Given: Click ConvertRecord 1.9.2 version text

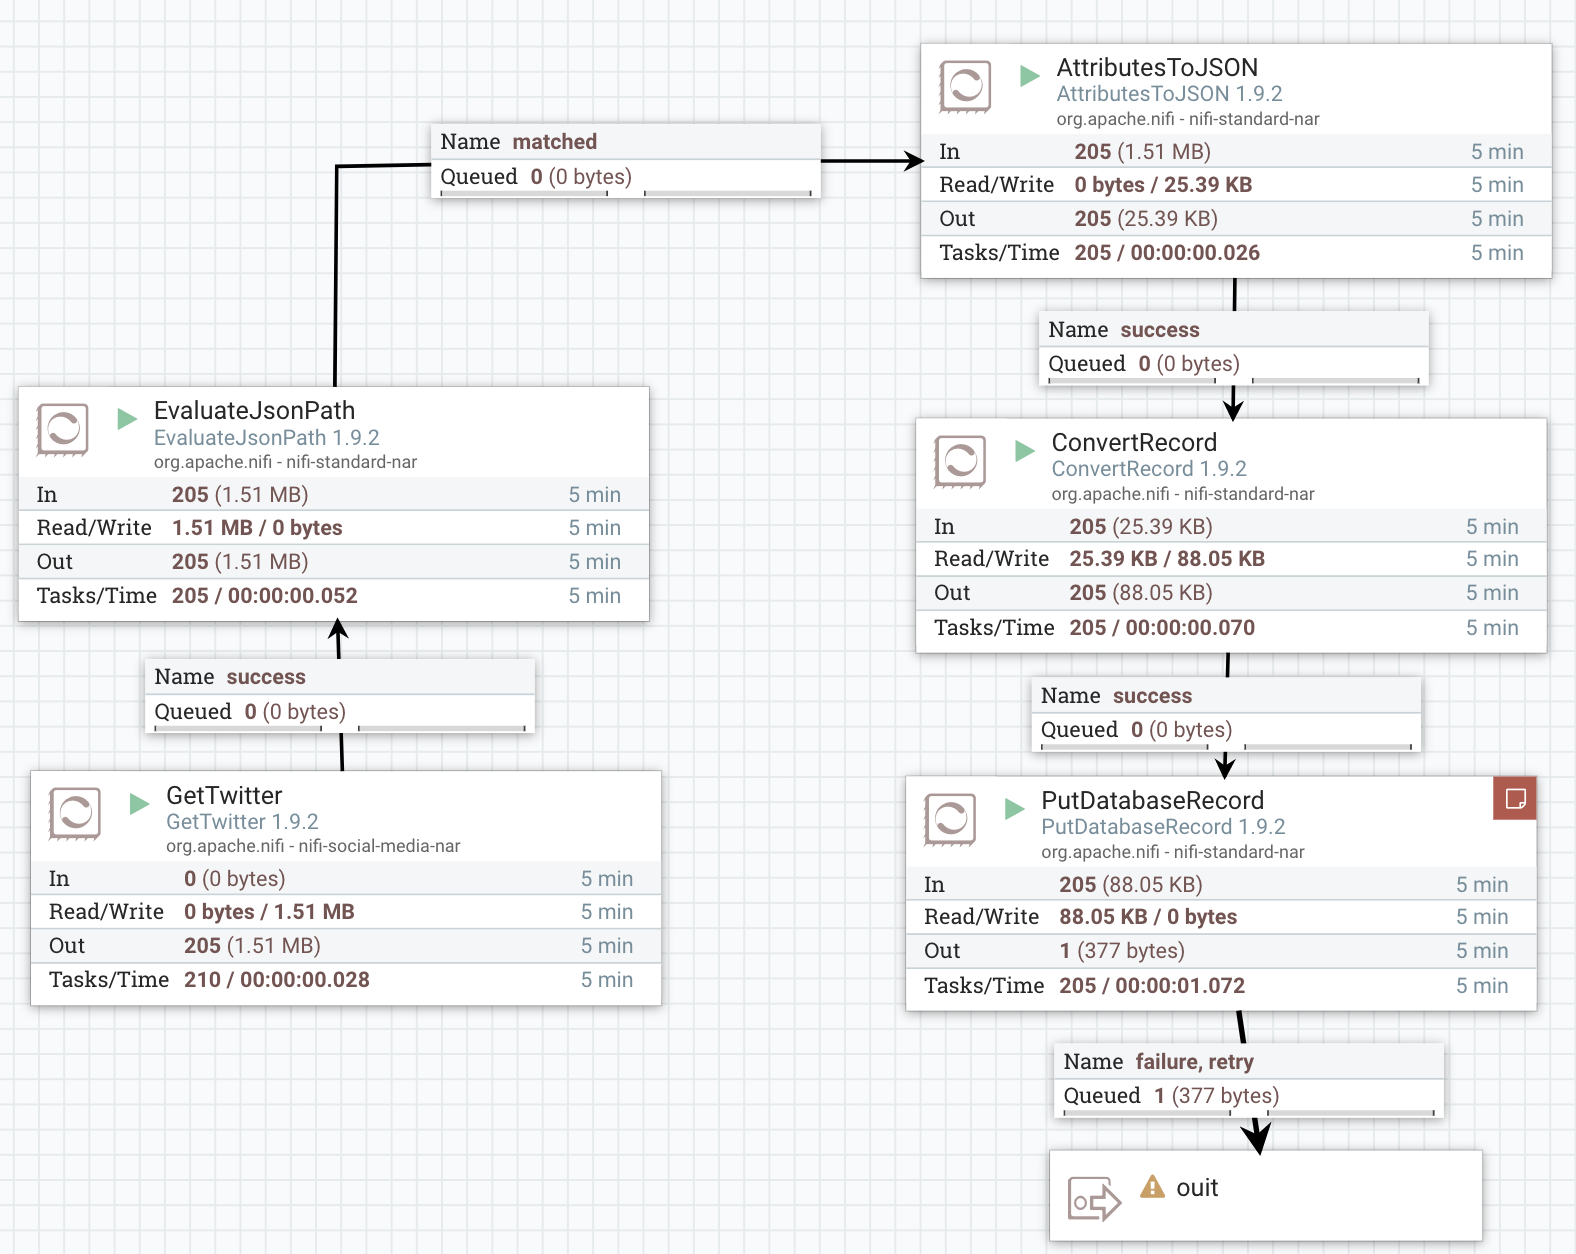Looking at the screenshot, I should pyautogui.click(x=1149, y=468).
